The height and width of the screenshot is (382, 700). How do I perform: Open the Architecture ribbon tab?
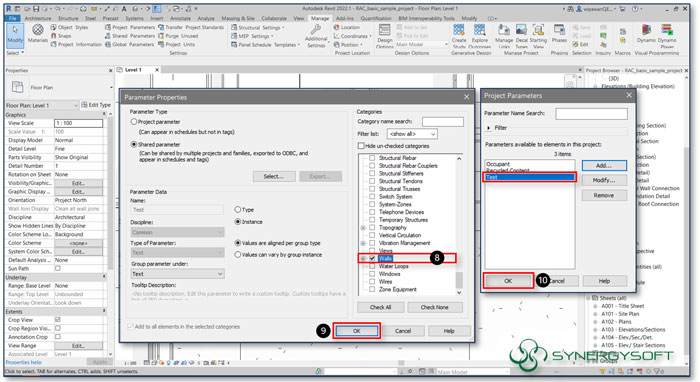point(38,18)
